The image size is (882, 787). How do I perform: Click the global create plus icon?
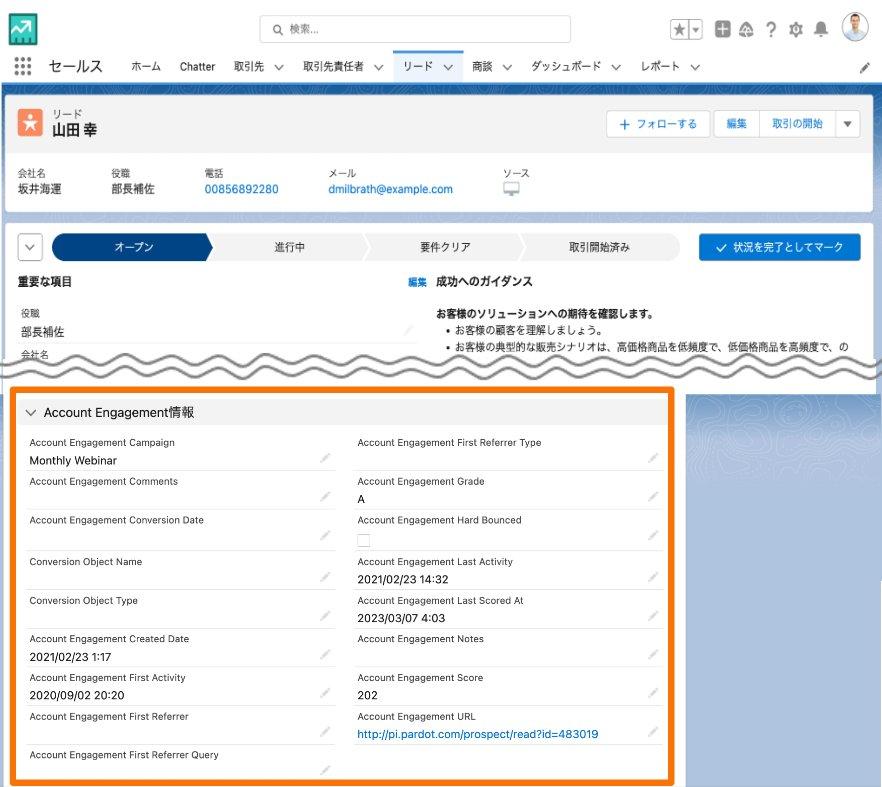722,29
